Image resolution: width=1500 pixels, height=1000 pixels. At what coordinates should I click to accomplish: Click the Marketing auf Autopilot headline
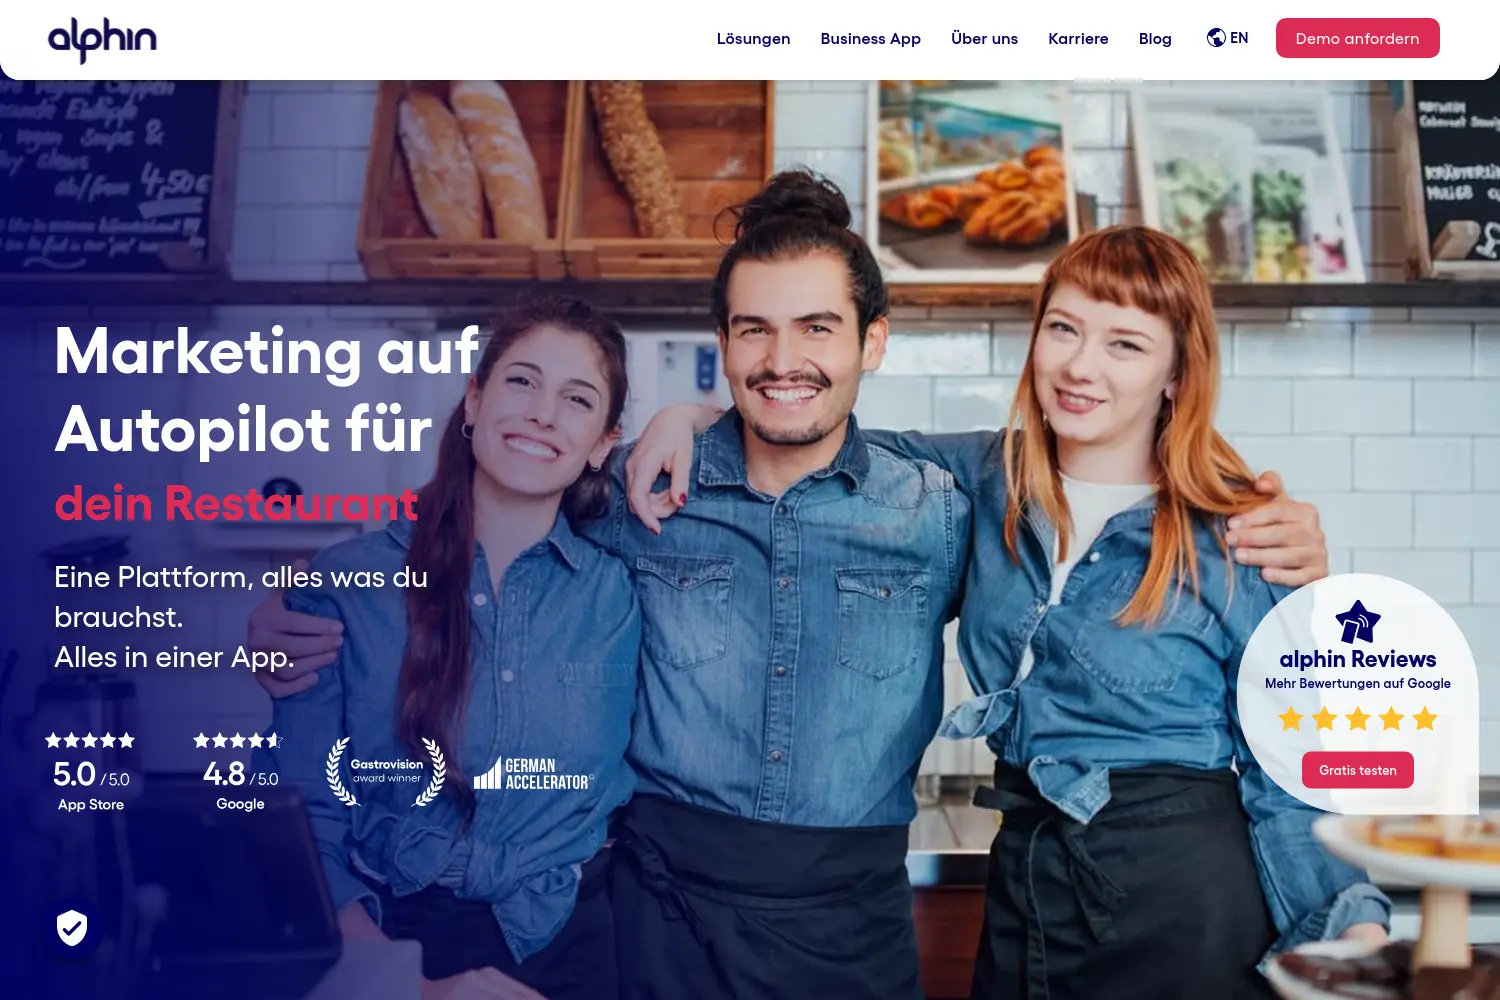click(x=266, y=390)
